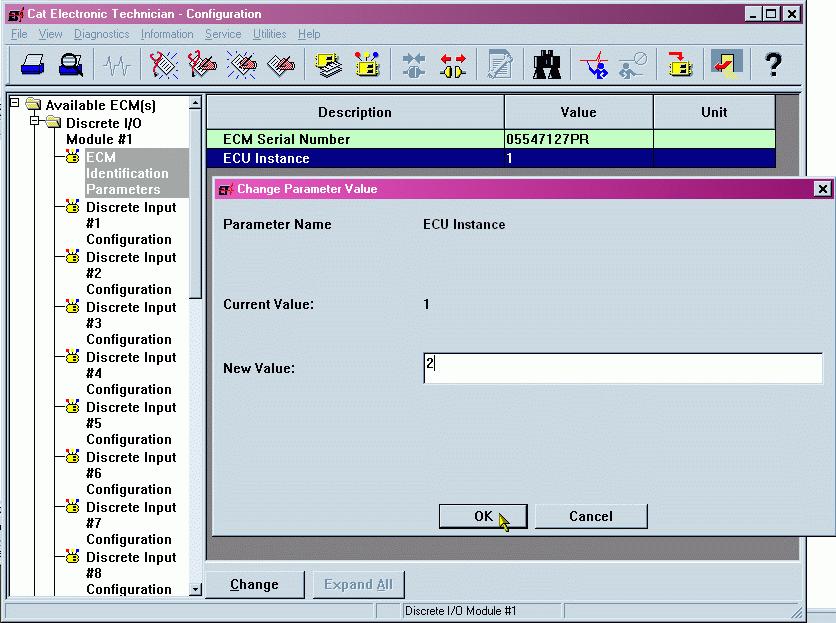Screen dimensions: 836x623
Task: Click the Print toolbar icon
Action: pyautogui.click(x=32, y=65)
